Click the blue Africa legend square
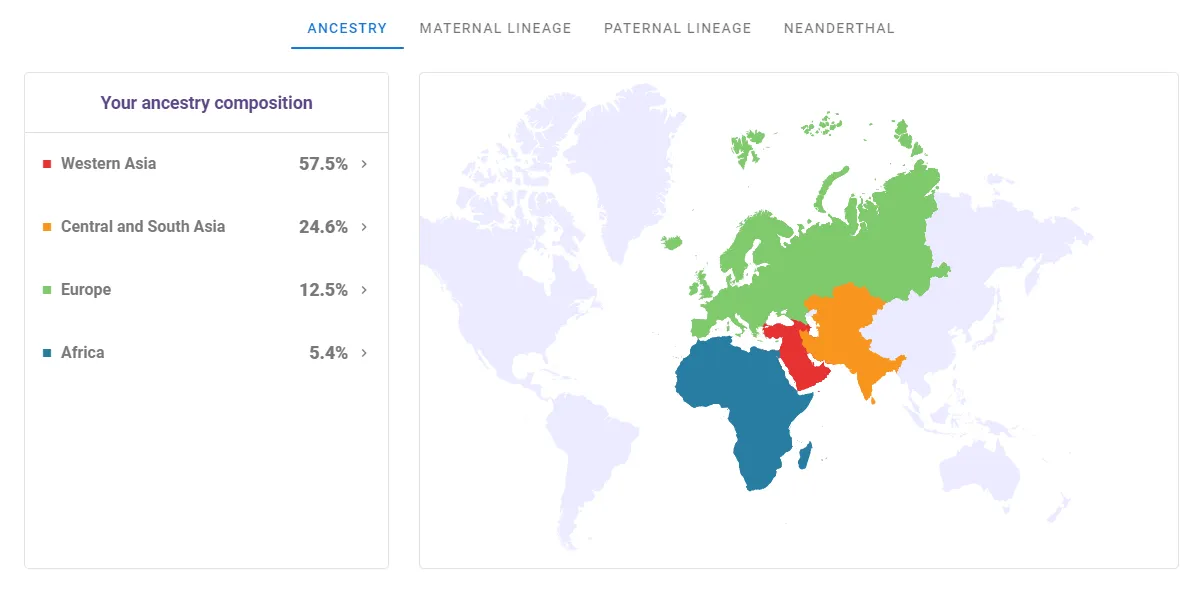This screenshot has width=1189, height=593. 46,352
